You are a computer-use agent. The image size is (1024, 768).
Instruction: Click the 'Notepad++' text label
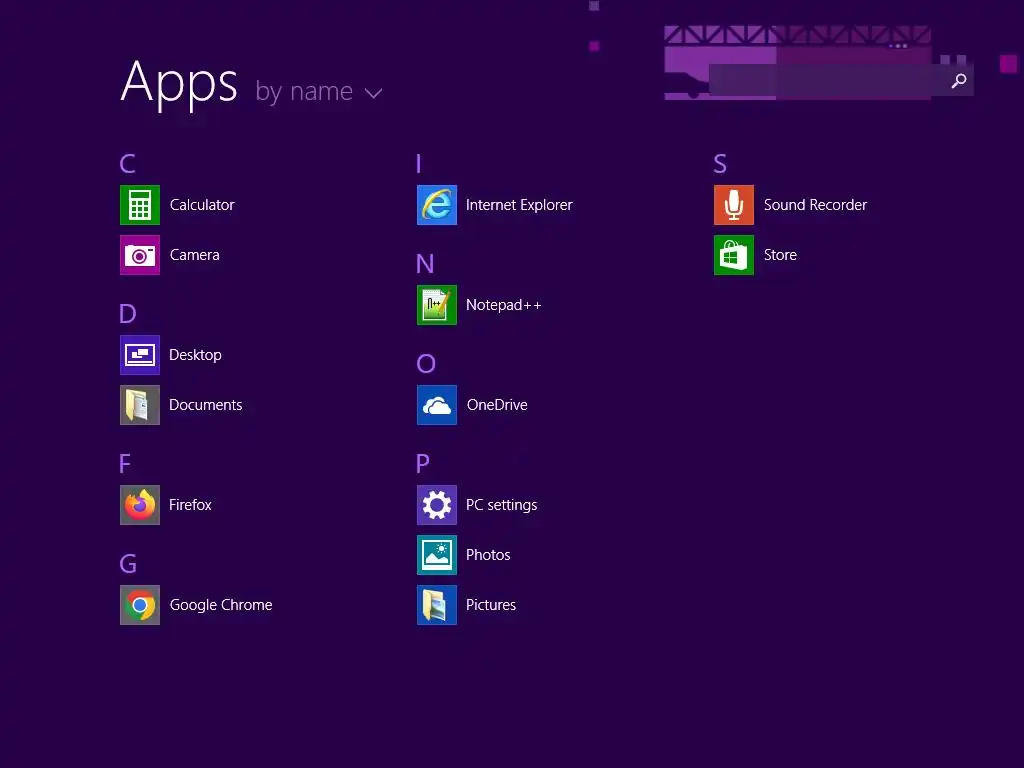pyautogui.click(x=504, y=305)
